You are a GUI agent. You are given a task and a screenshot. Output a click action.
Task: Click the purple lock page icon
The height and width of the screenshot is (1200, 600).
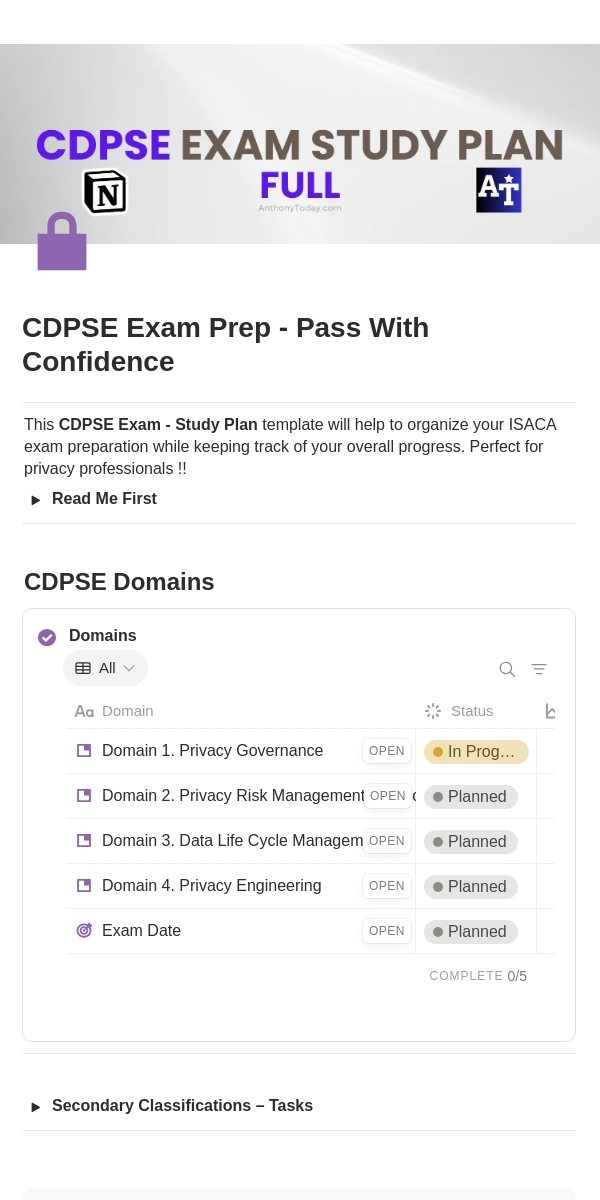(62, 241)
